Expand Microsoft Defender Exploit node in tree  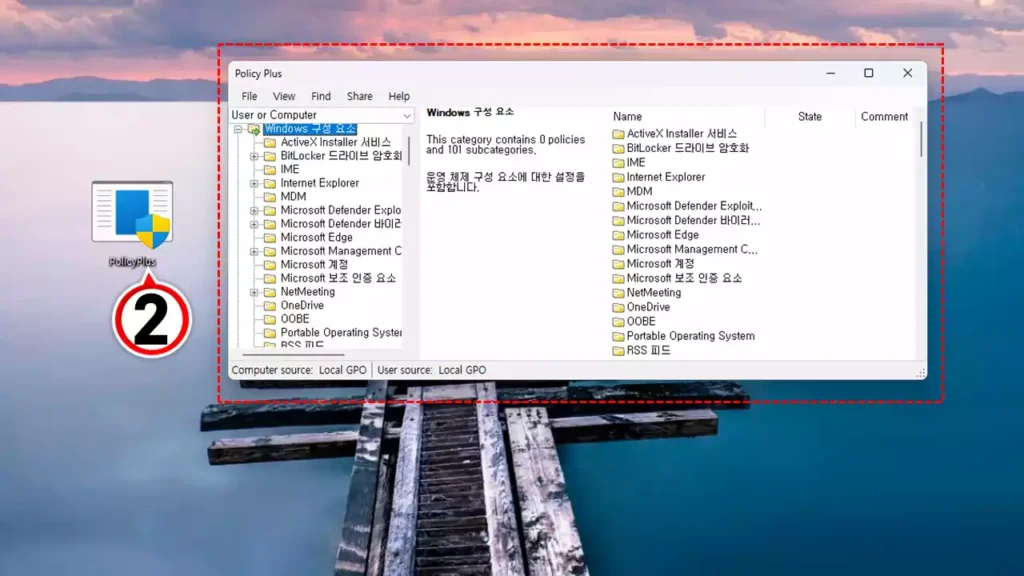click(254, 211)
